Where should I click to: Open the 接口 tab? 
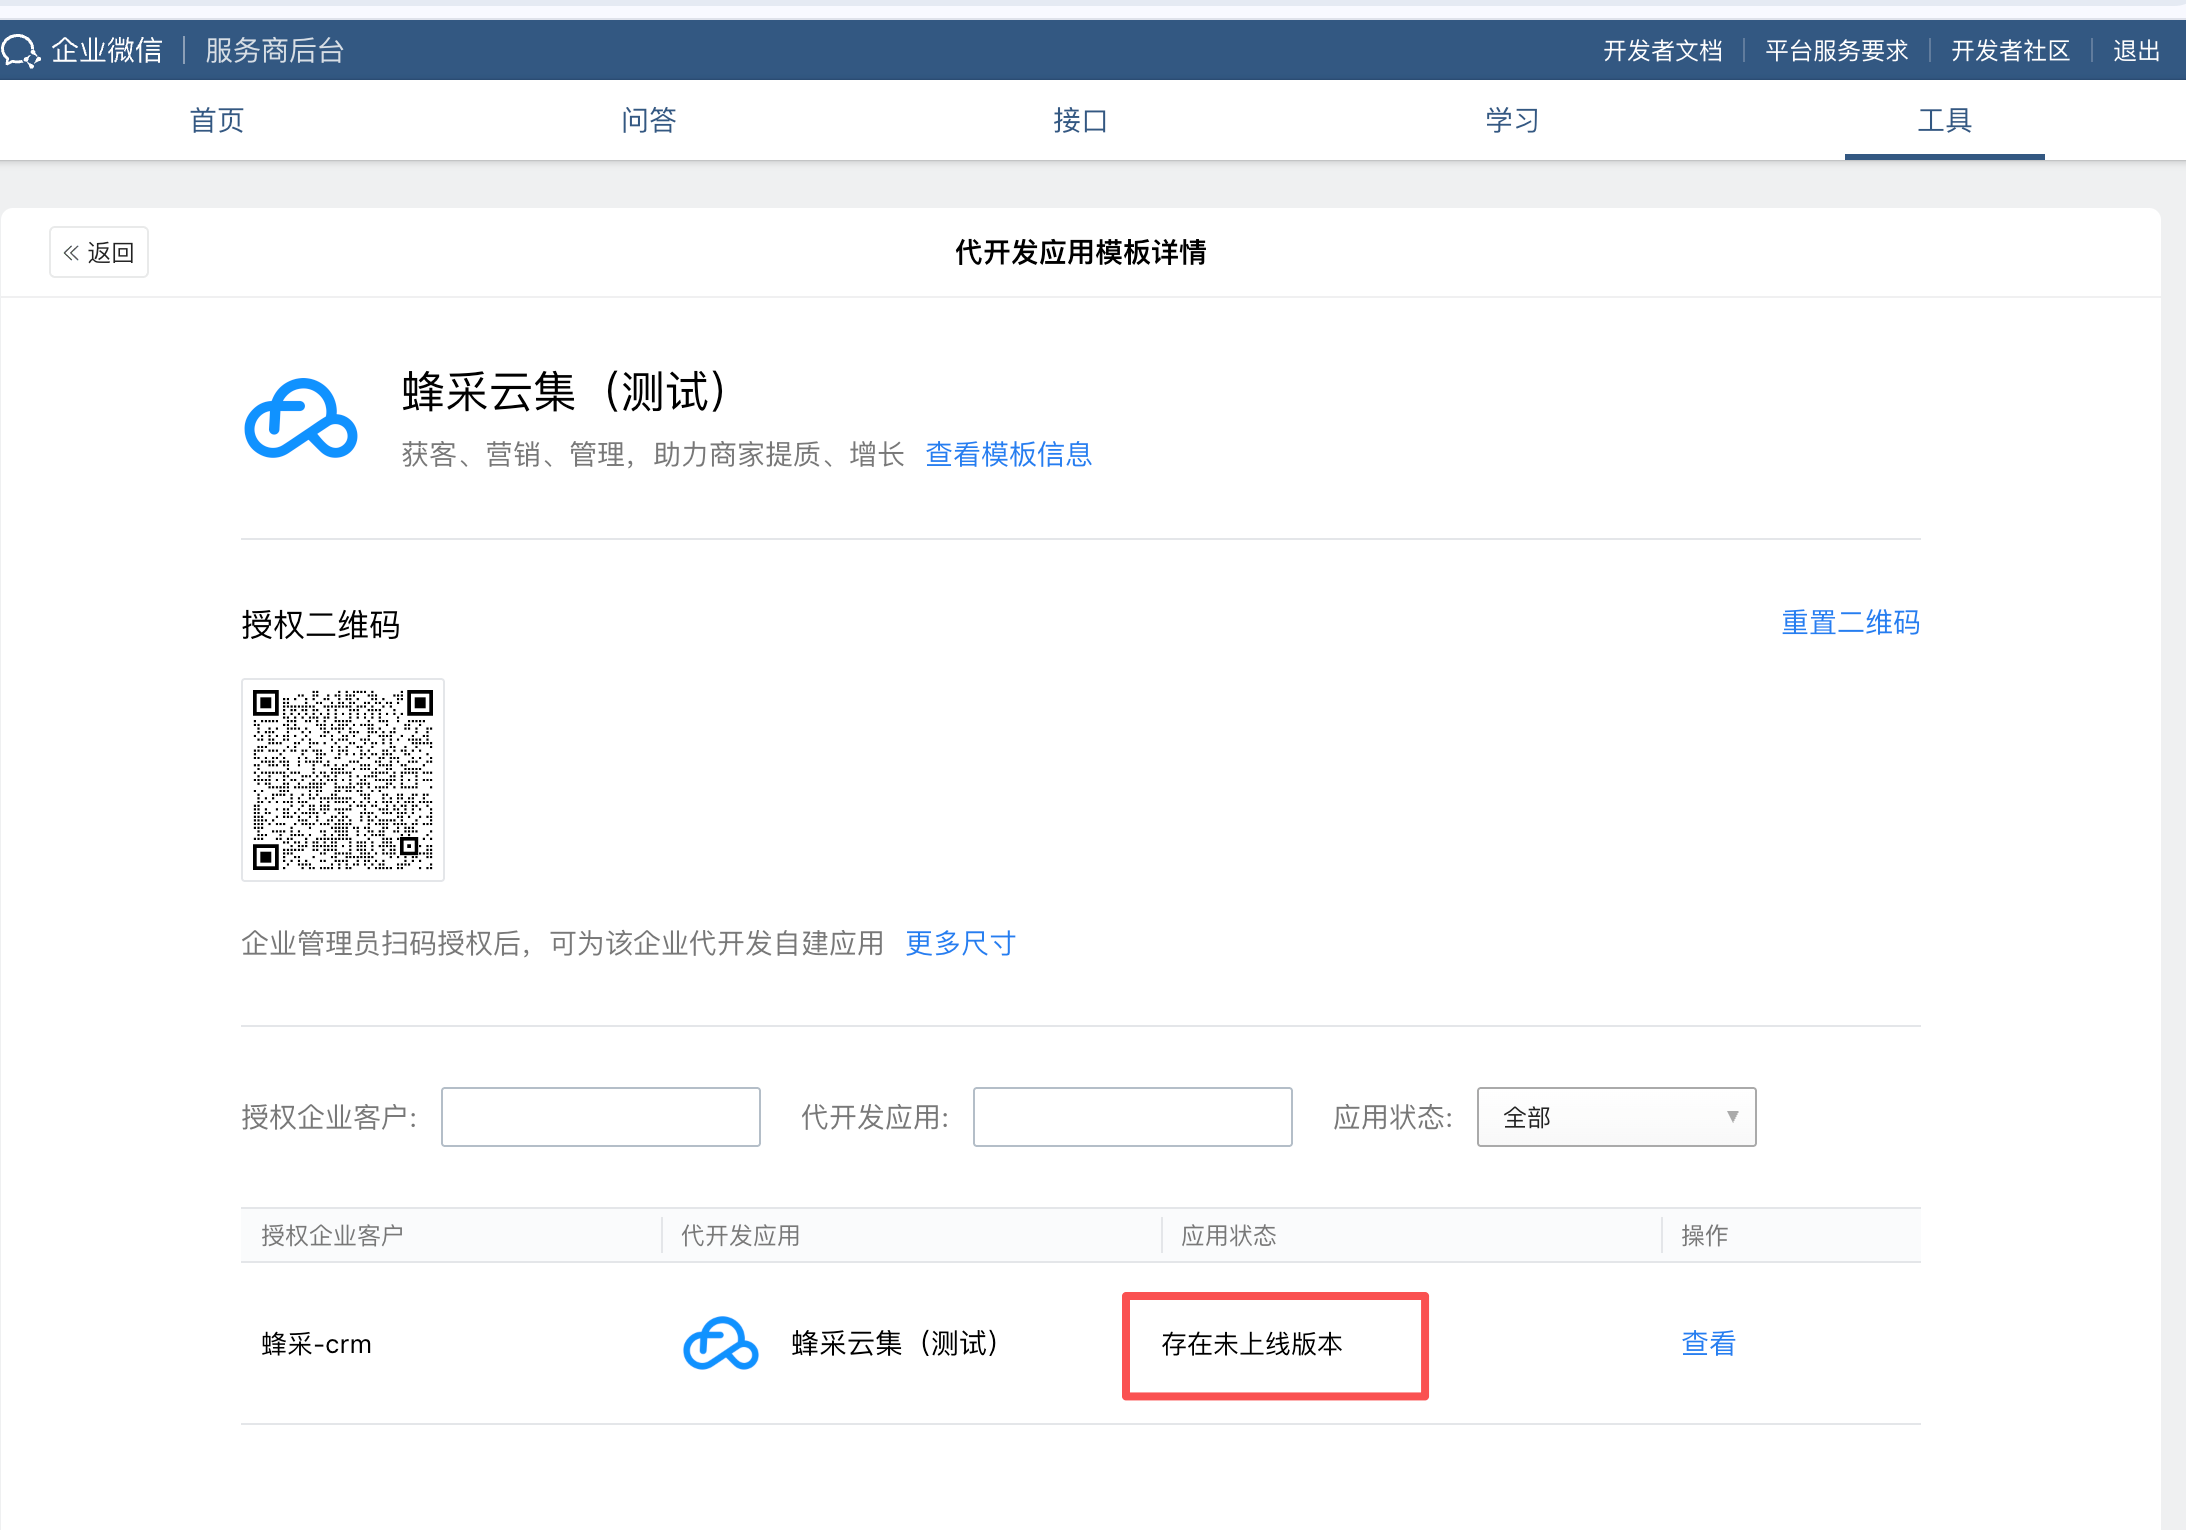[1080, 121]
